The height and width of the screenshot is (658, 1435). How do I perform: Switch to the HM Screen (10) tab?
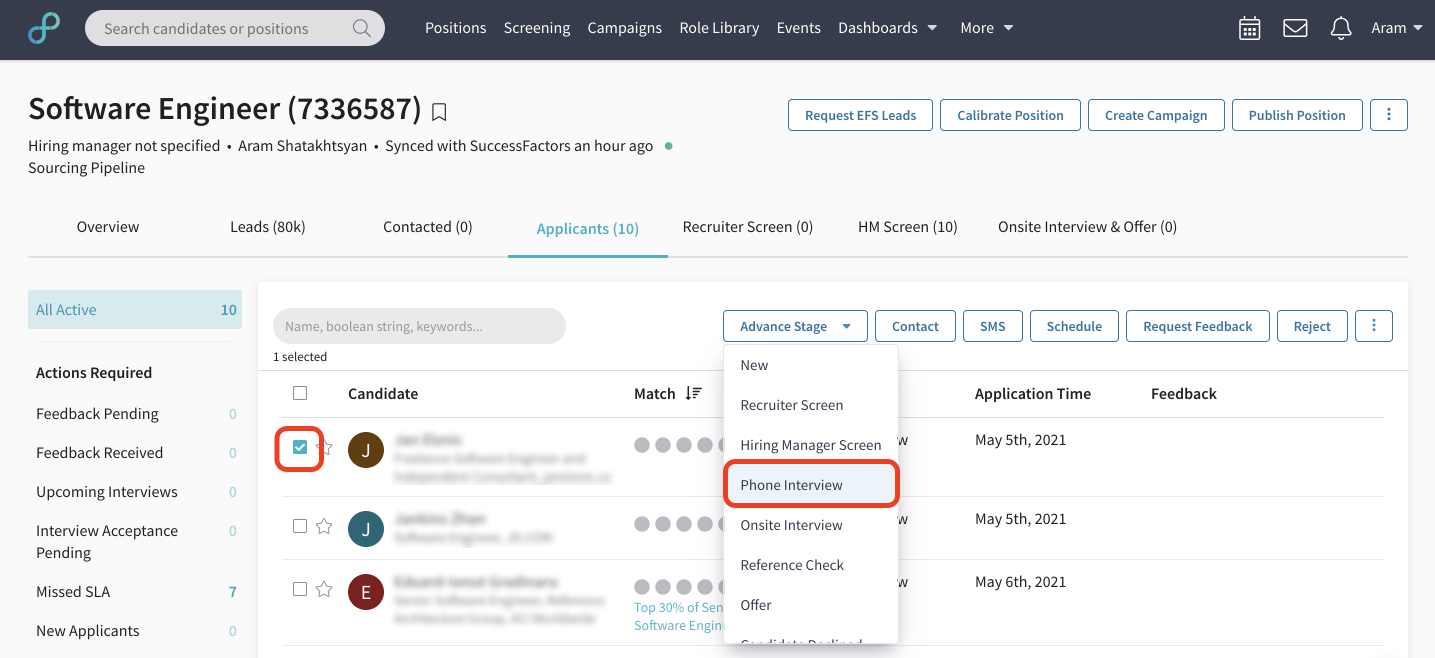click(908, 227)
